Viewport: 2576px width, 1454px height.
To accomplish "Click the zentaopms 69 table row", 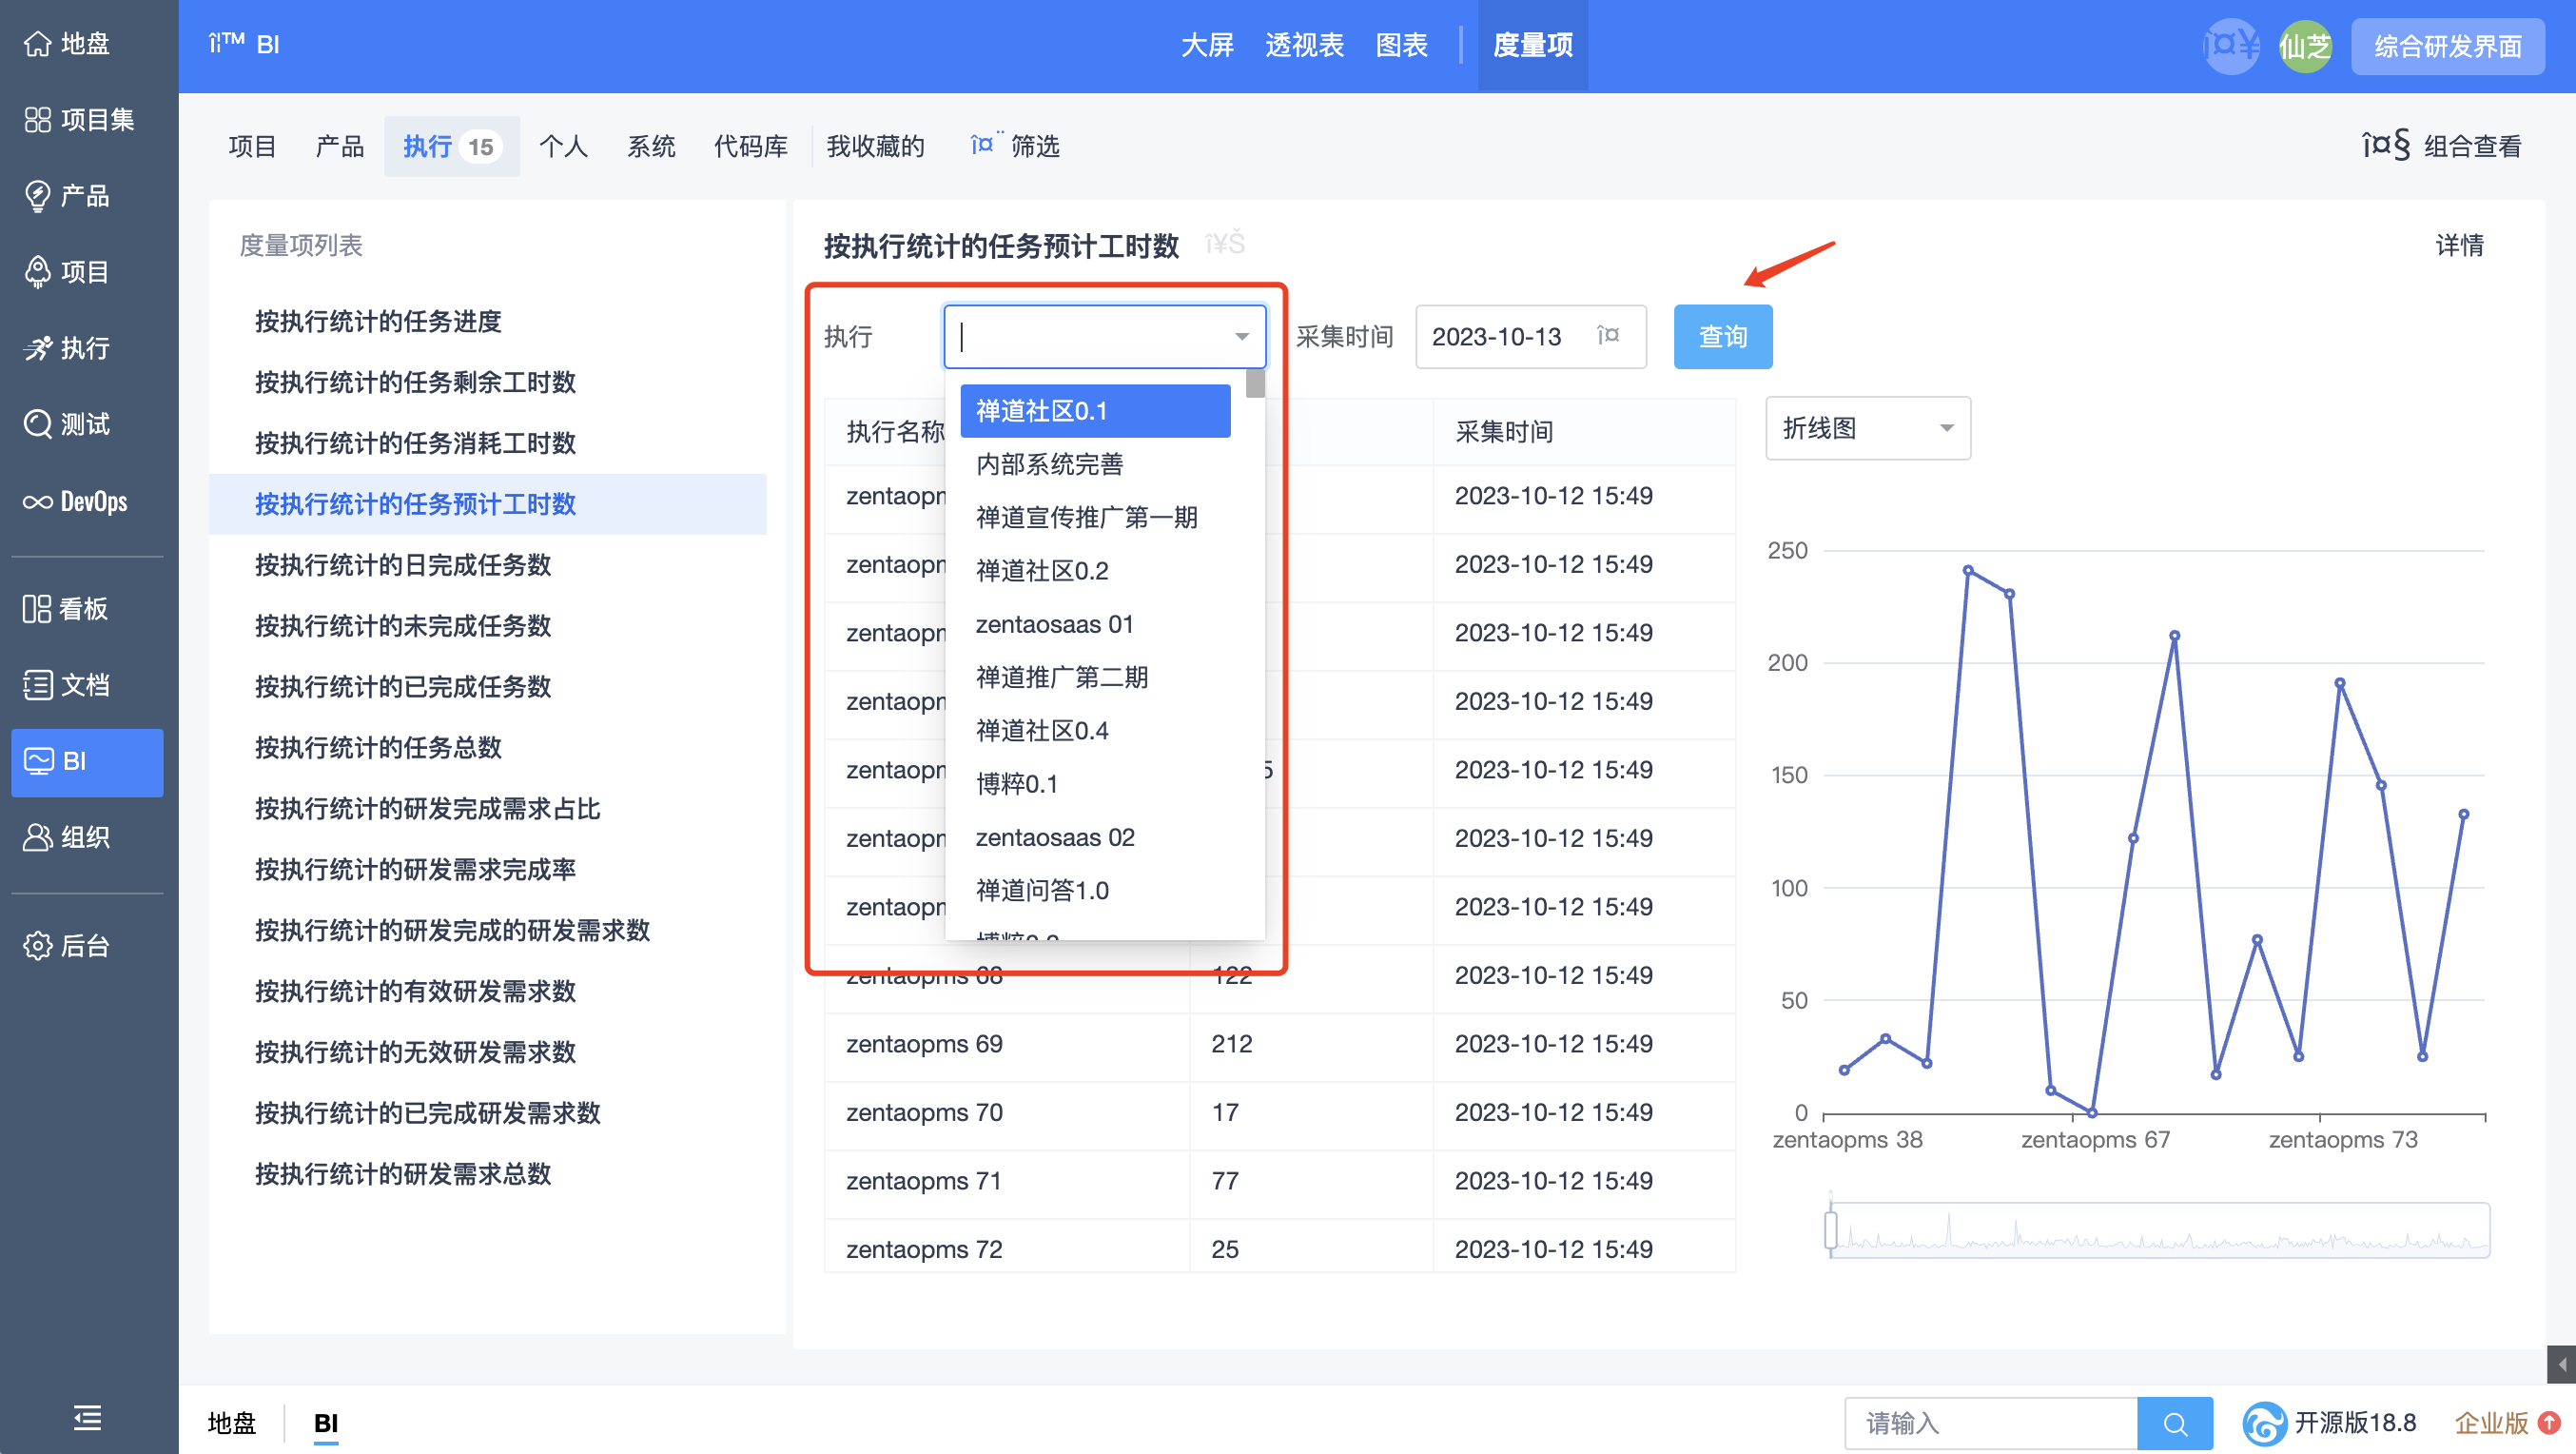I will [x=1279, y=1044].
